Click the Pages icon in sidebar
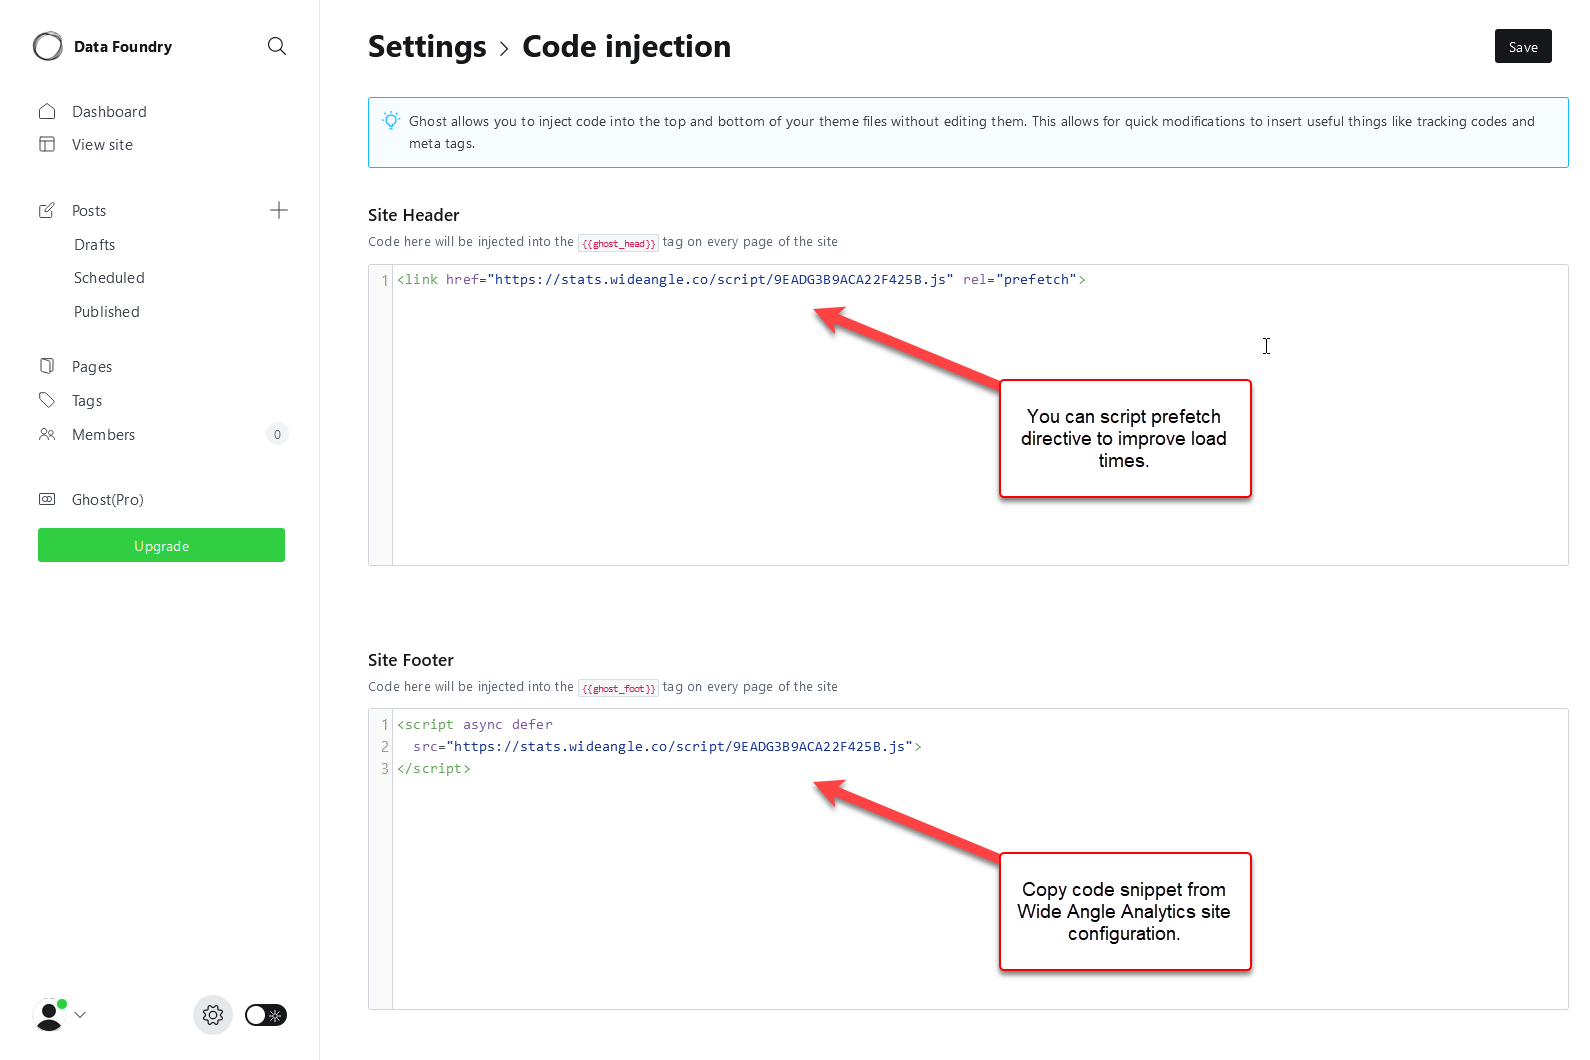The height and width of the screenshot is (1060, 1590). coord(47,366)
